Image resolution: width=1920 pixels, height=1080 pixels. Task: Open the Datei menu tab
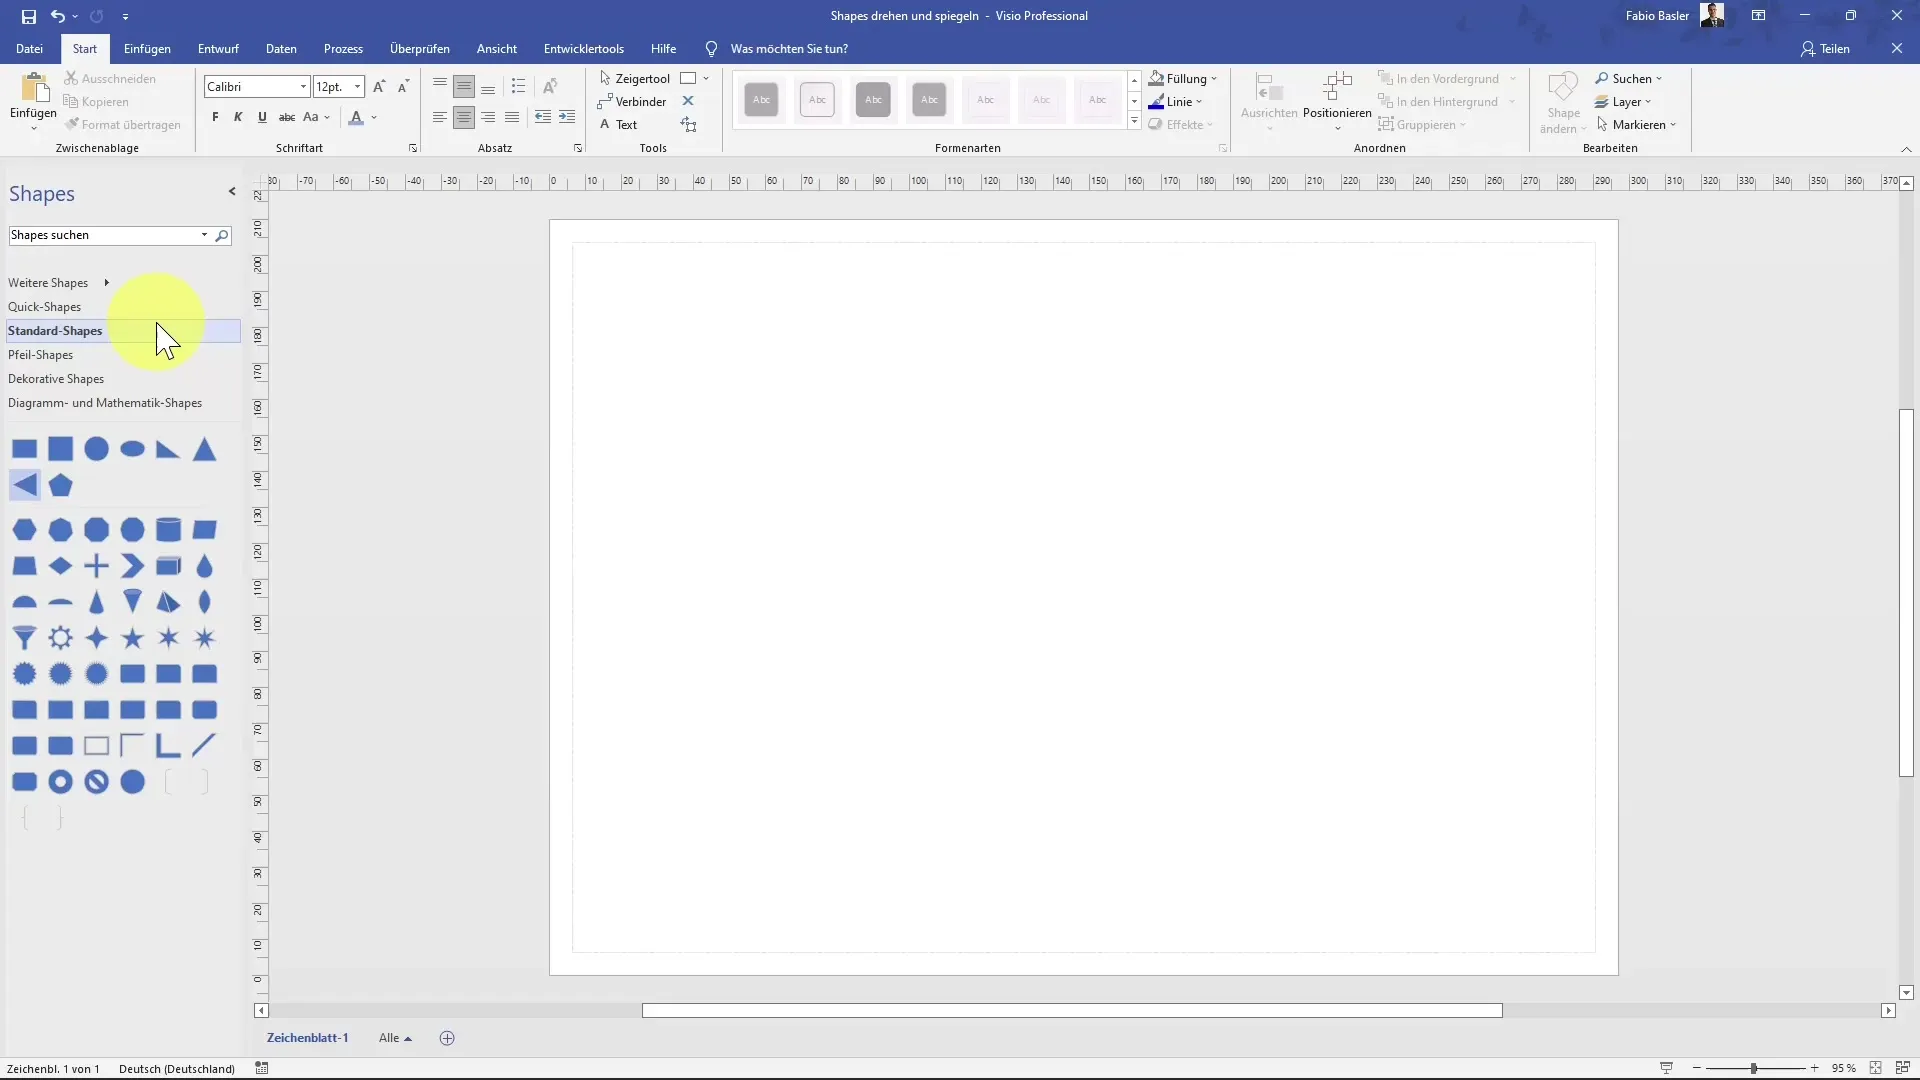(x=29, y=48)
